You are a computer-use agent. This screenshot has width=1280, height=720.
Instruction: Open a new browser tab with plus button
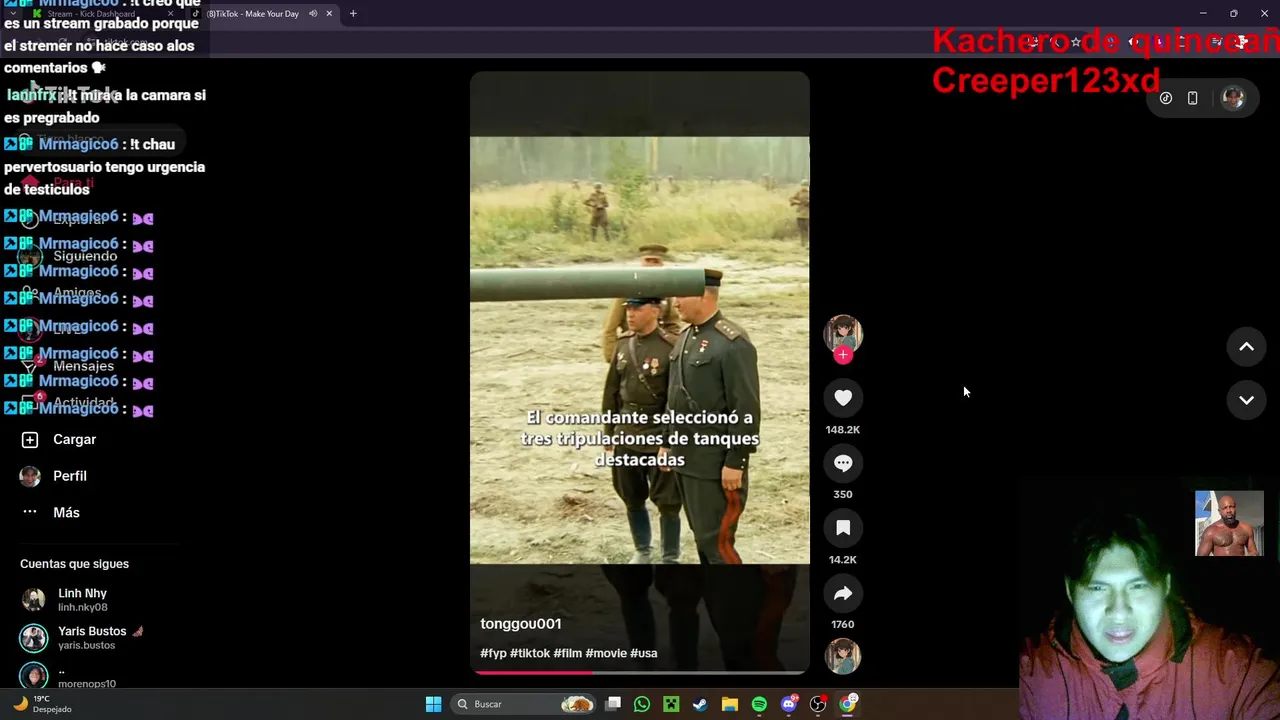353,14
